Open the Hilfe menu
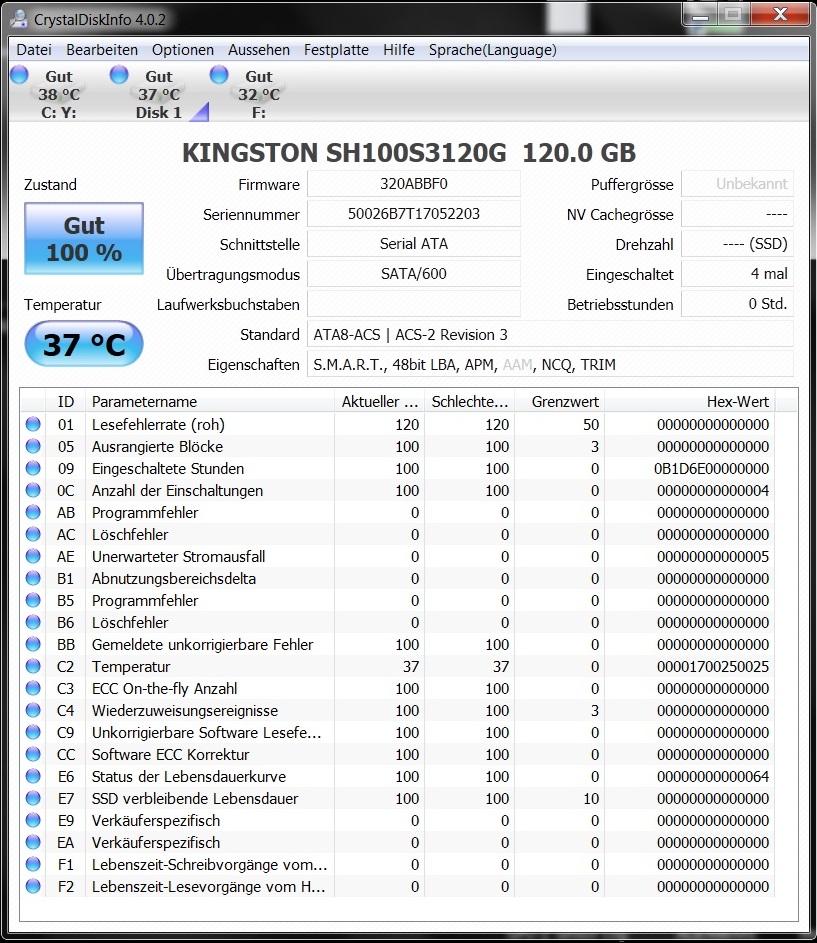 (399, 50)
